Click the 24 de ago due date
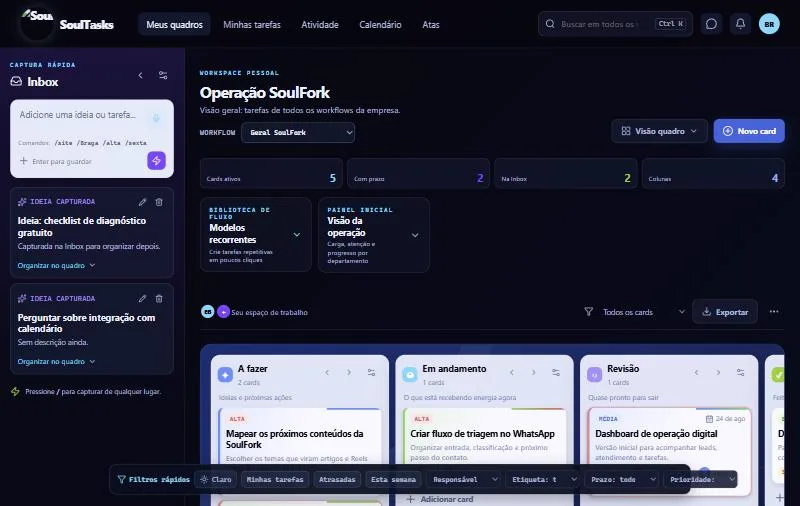 (725, 419)
